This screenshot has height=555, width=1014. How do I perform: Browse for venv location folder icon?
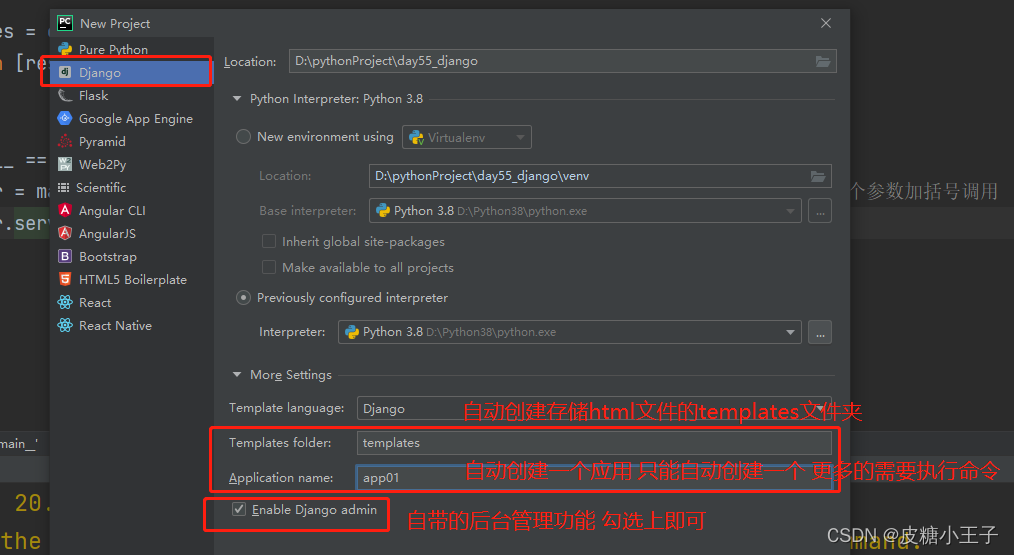(817, 176)
